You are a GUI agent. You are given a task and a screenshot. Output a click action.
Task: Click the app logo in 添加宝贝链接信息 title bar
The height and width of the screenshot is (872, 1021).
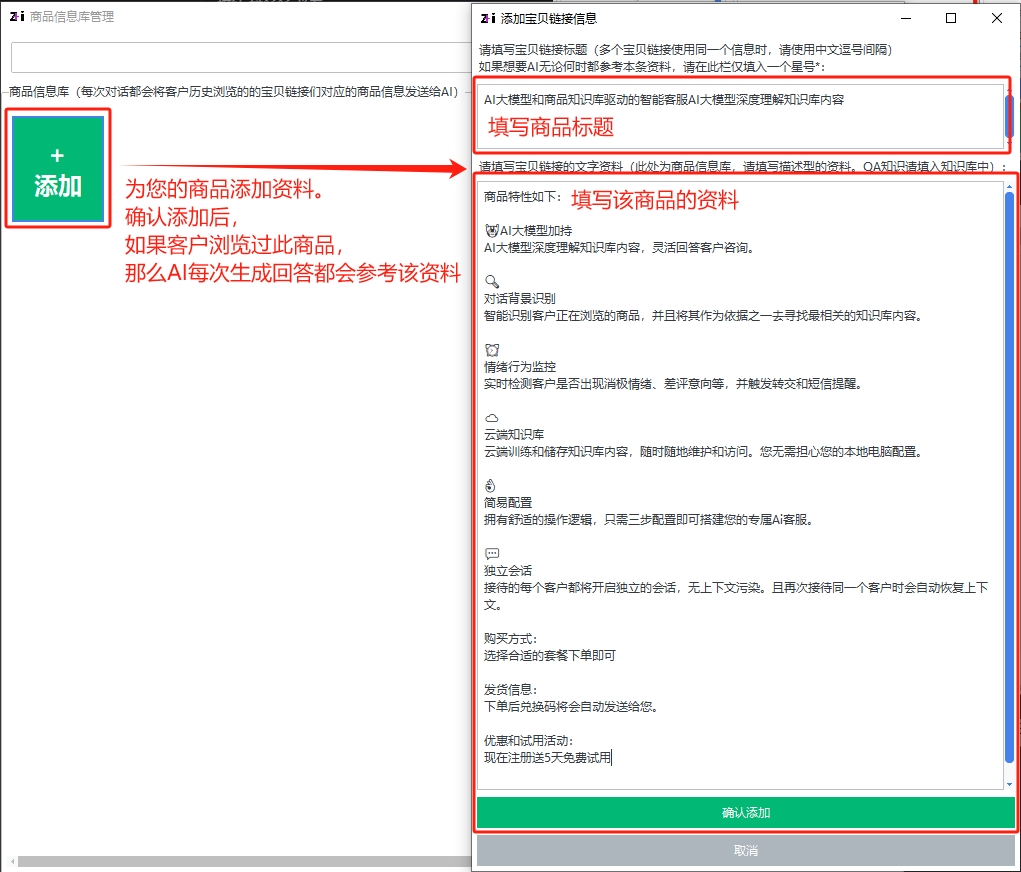[487, 18]
